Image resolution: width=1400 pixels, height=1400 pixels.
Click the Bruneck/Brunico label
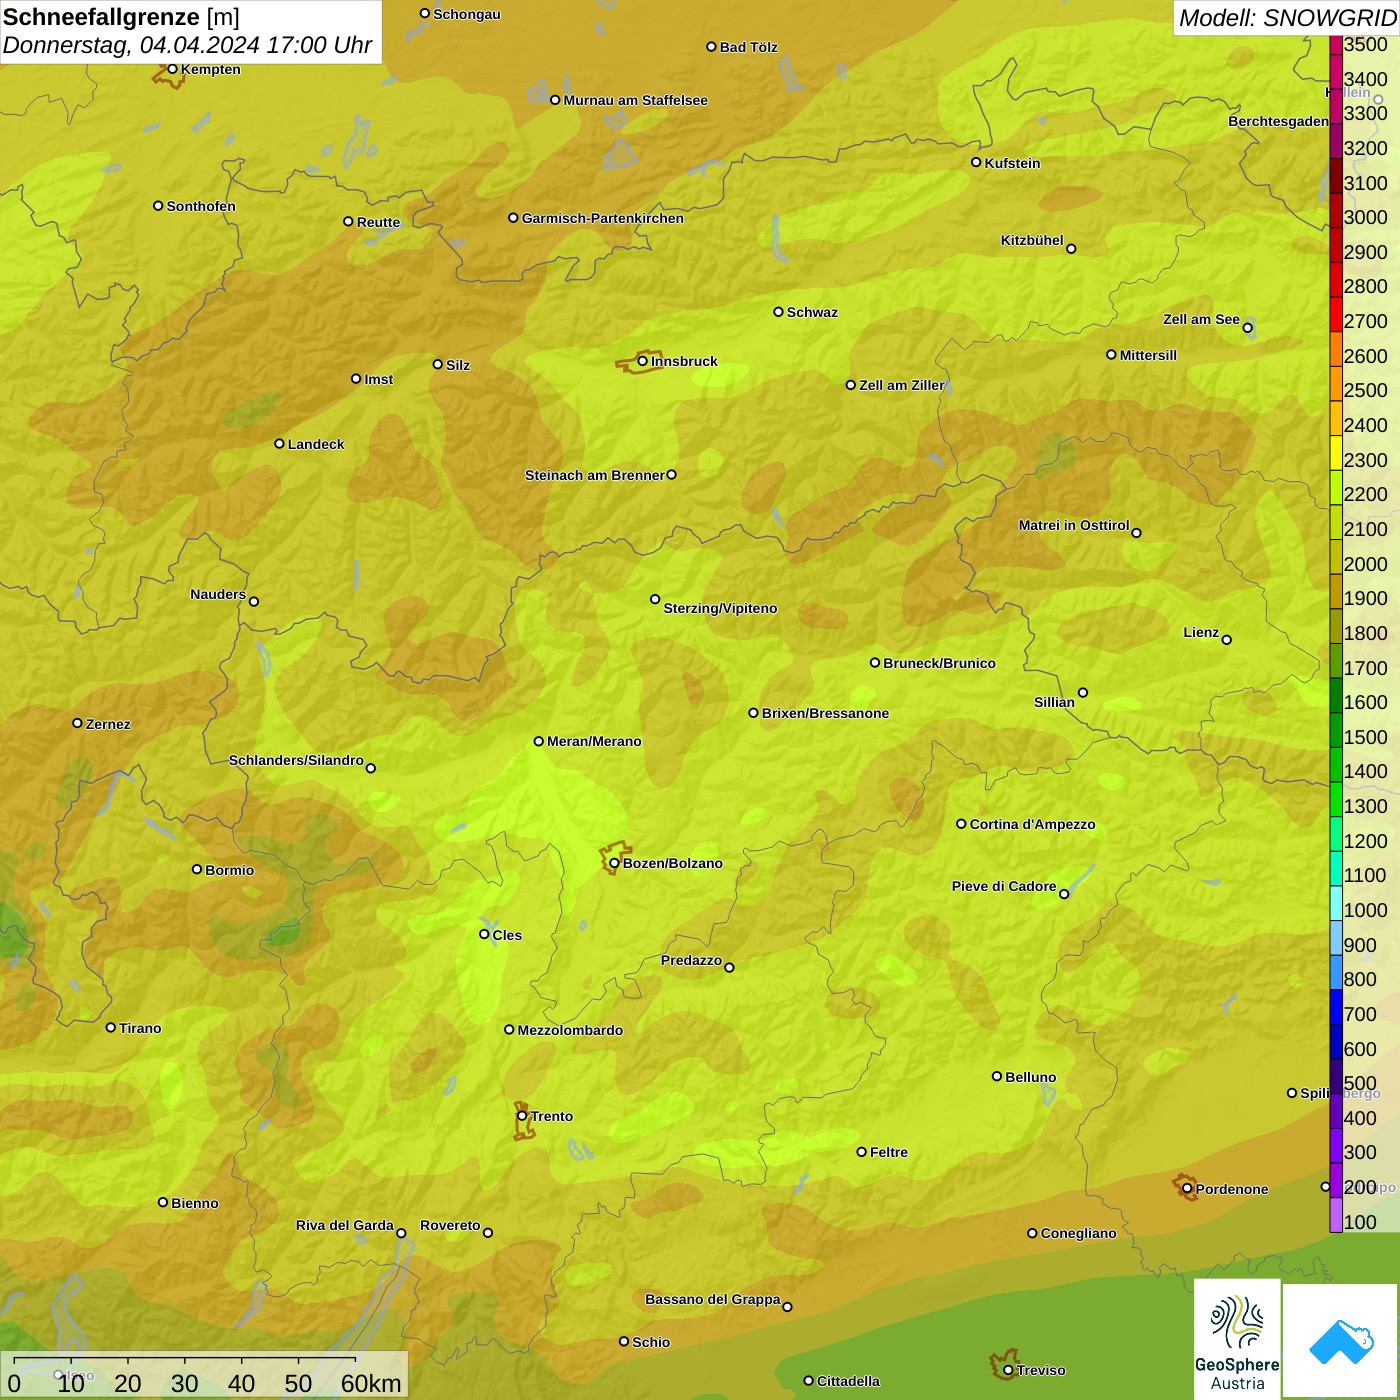click(x=939, y=663)
